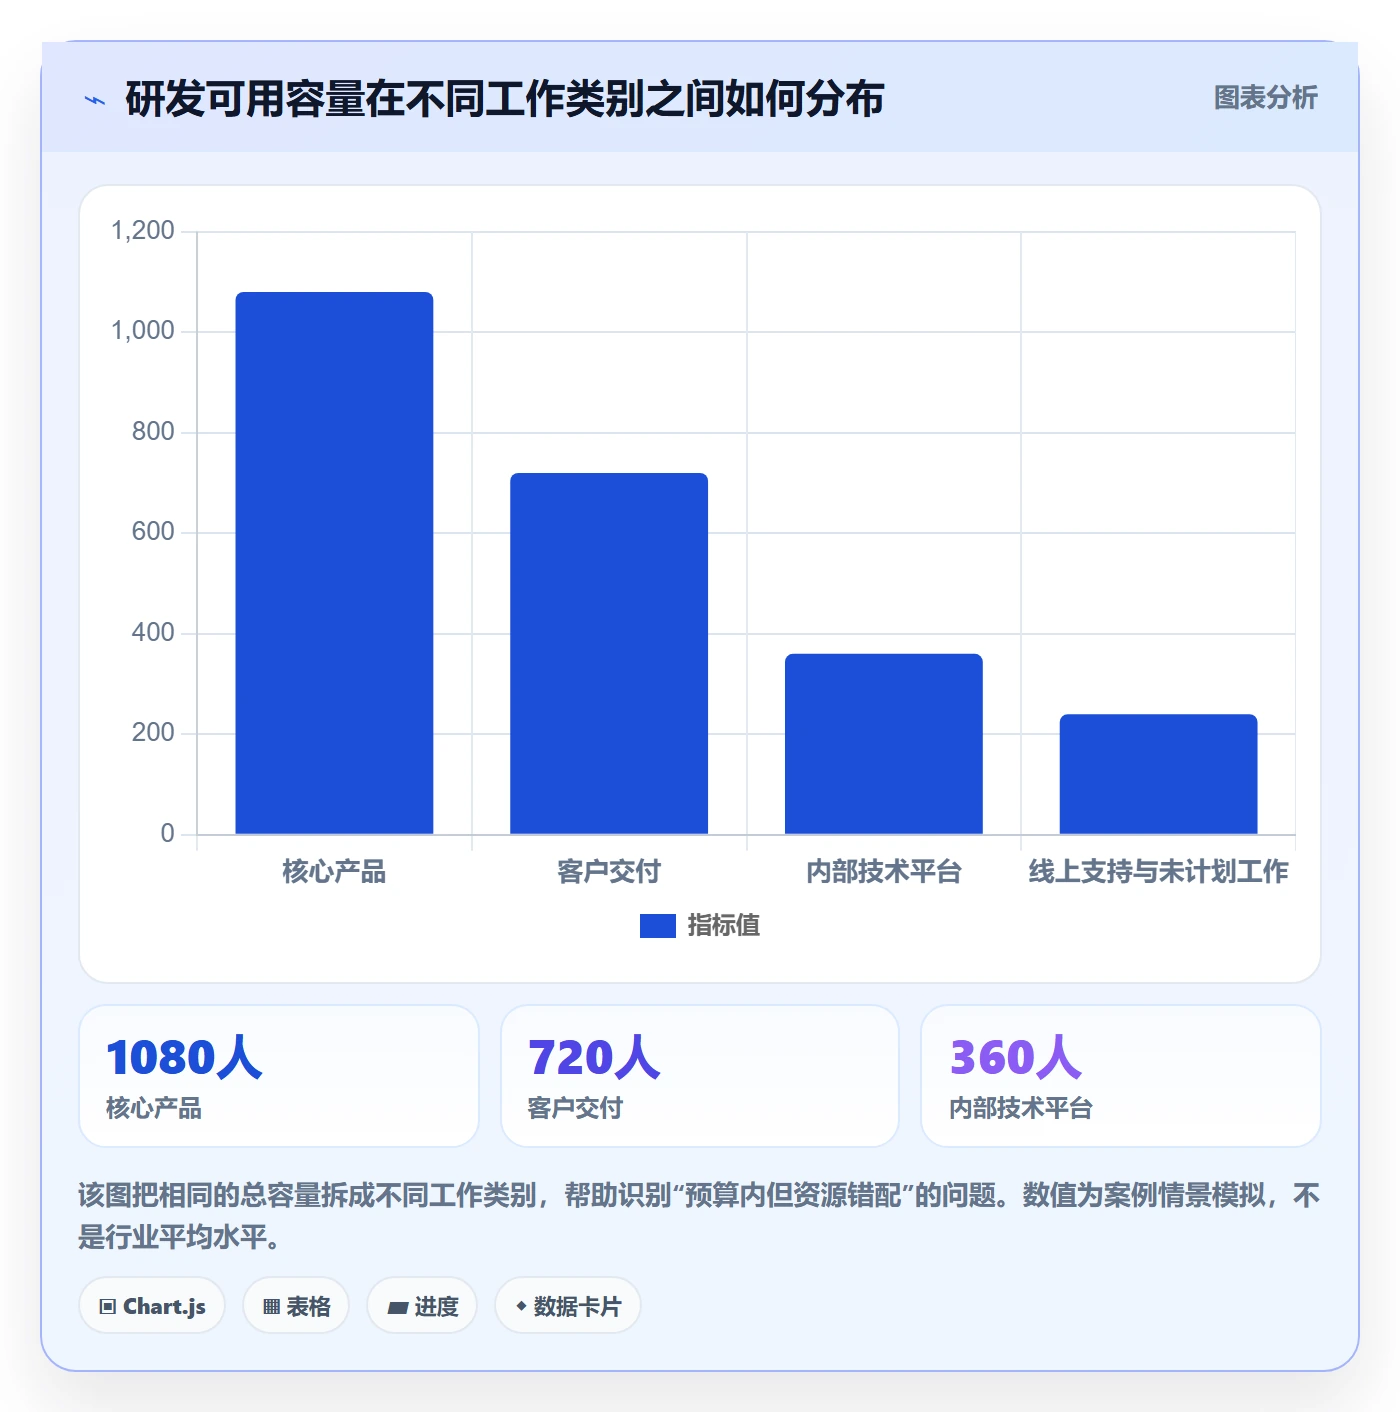Viewport: 1400px width, 1412px height.
Task: Click the grid icon in 表格 chip
Action: 271,1307
